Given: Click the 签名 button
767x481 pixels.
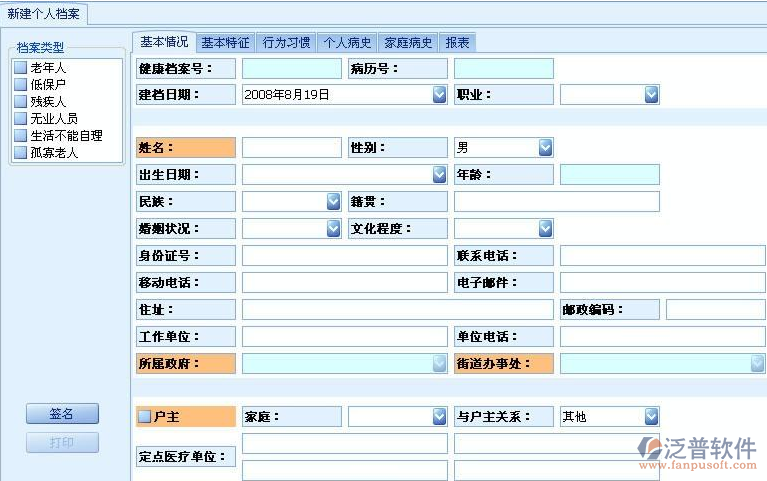Looking at the screenshot, I should tap(62, 414).
